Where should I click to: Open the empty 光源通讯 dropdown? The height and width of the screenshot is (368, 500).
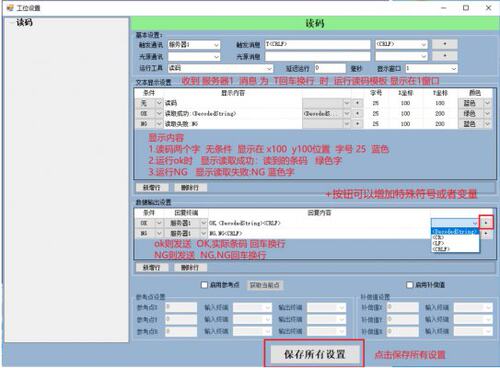pyautogui.click(x=194, y=56)
